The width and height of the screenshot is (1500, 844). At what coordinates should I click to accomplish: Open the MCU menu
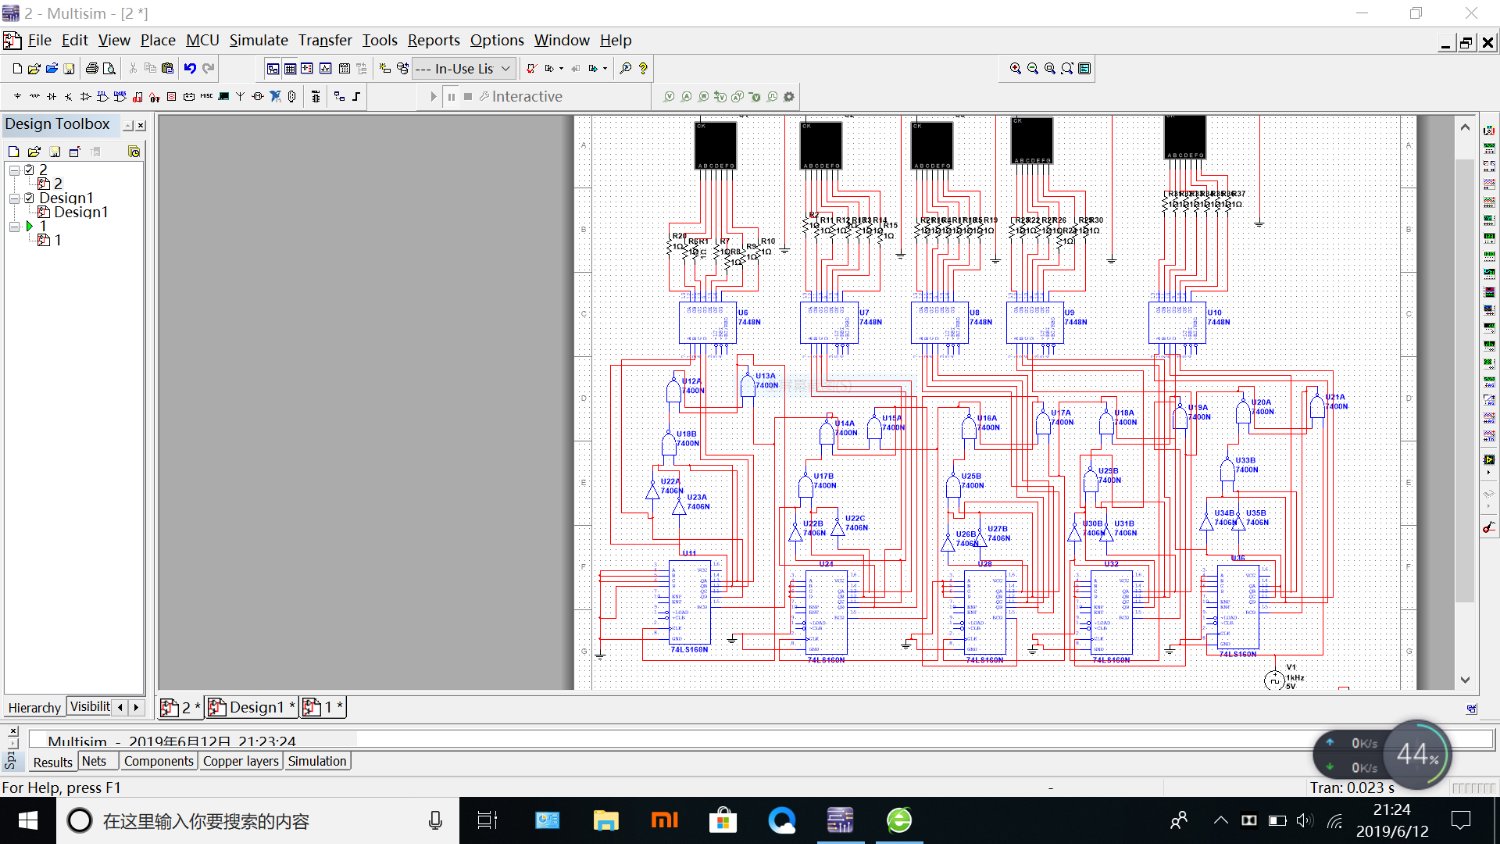pos(203,40)
